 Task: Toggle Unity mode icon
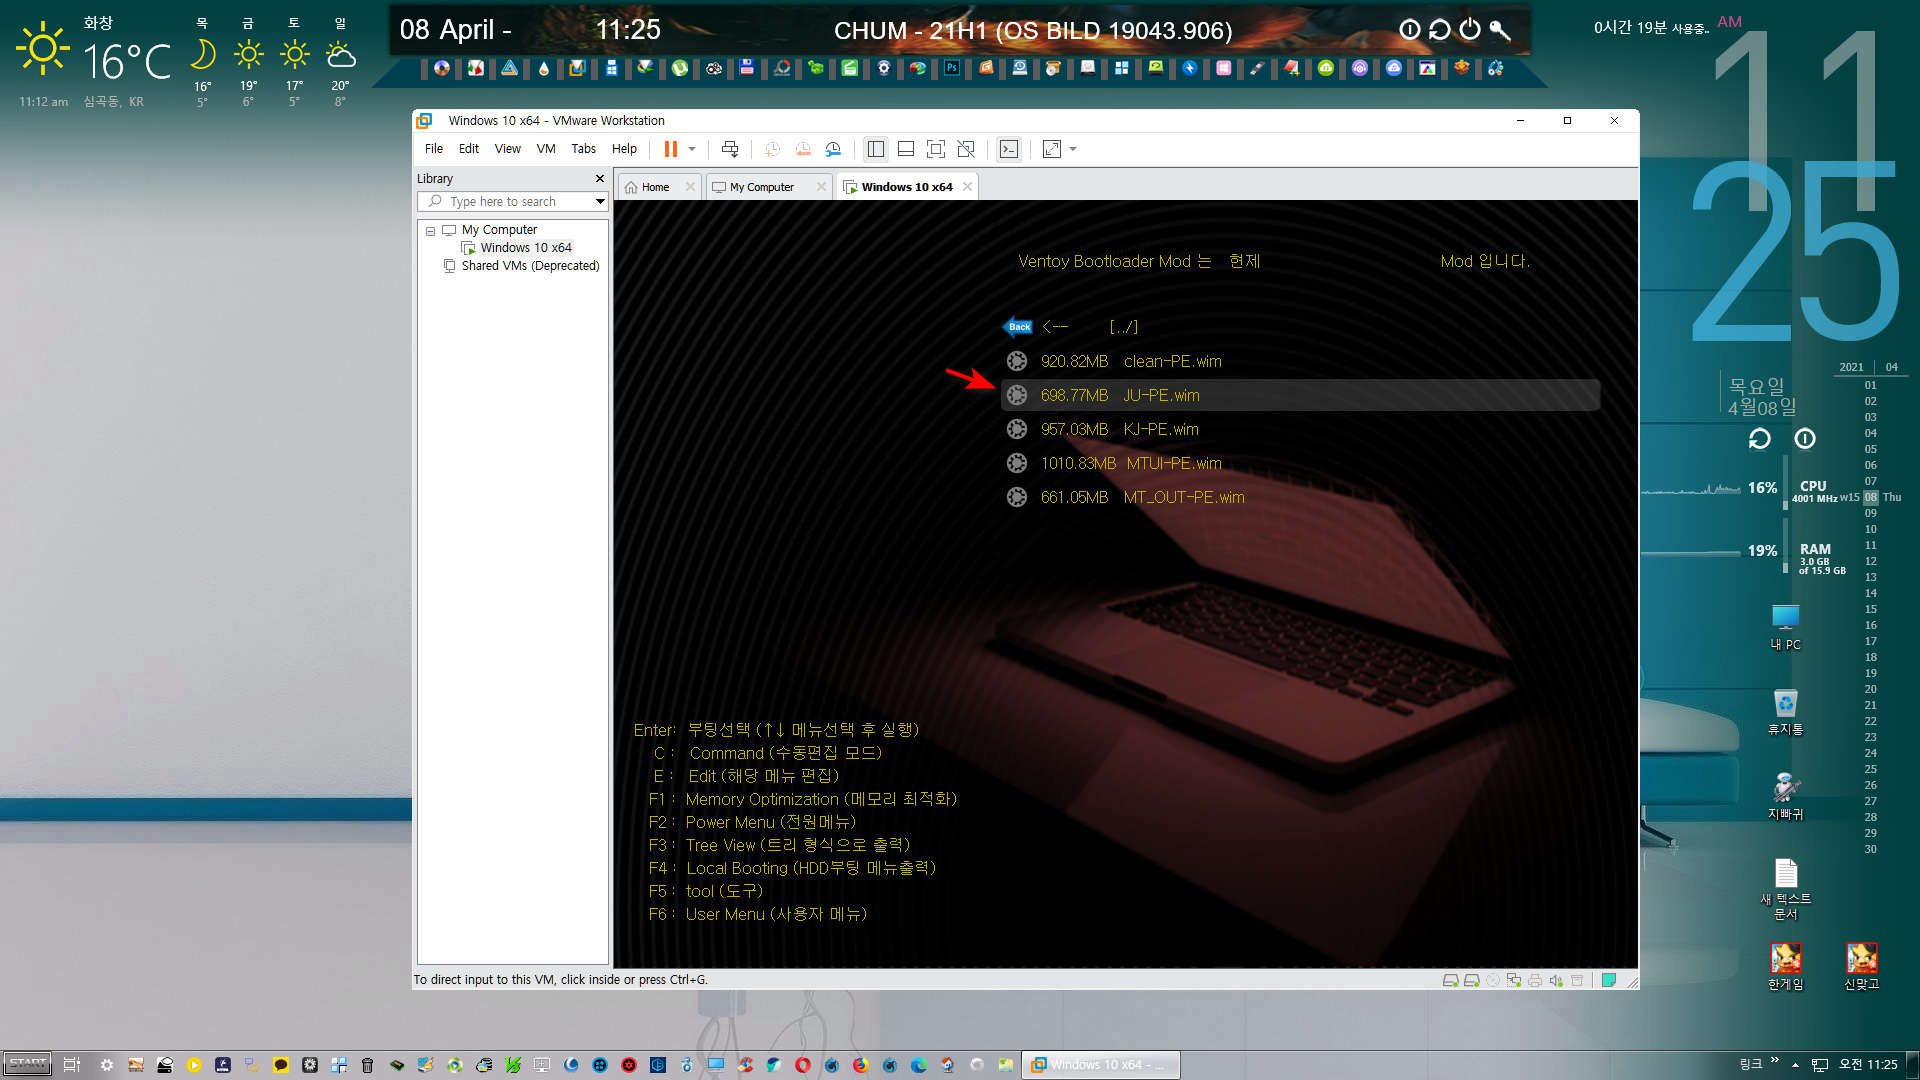point(966,149)
